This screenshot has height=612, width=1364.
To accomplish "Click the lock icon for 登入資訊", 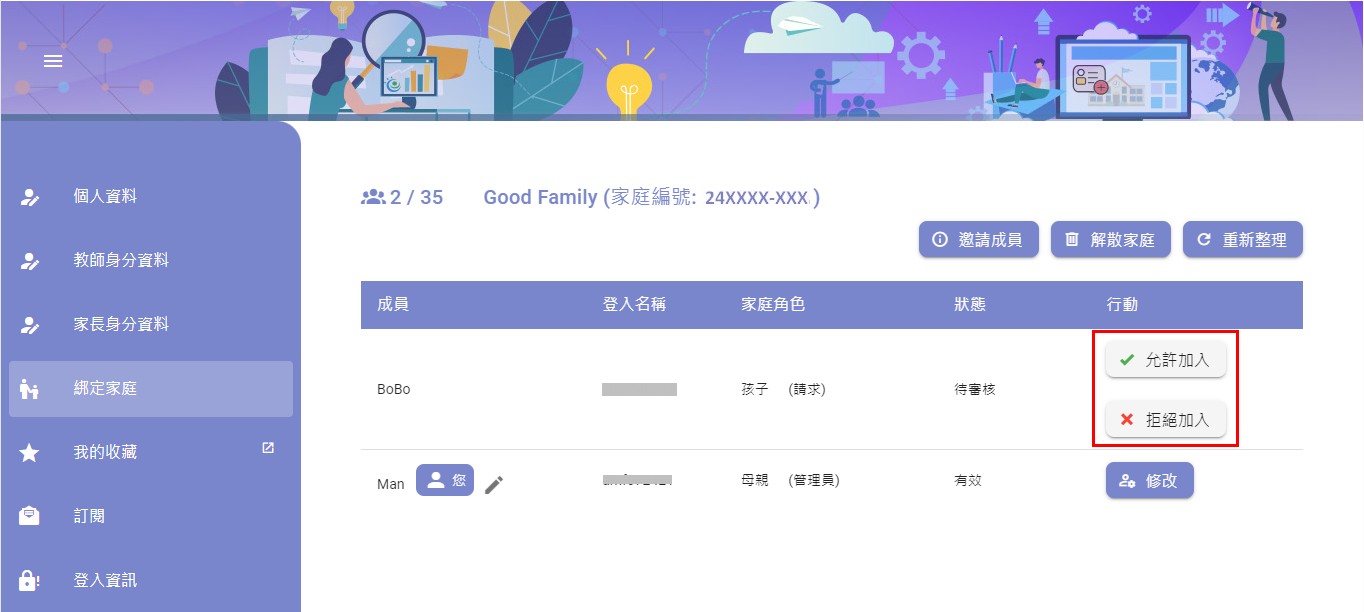I will click(x=30, y=581).
